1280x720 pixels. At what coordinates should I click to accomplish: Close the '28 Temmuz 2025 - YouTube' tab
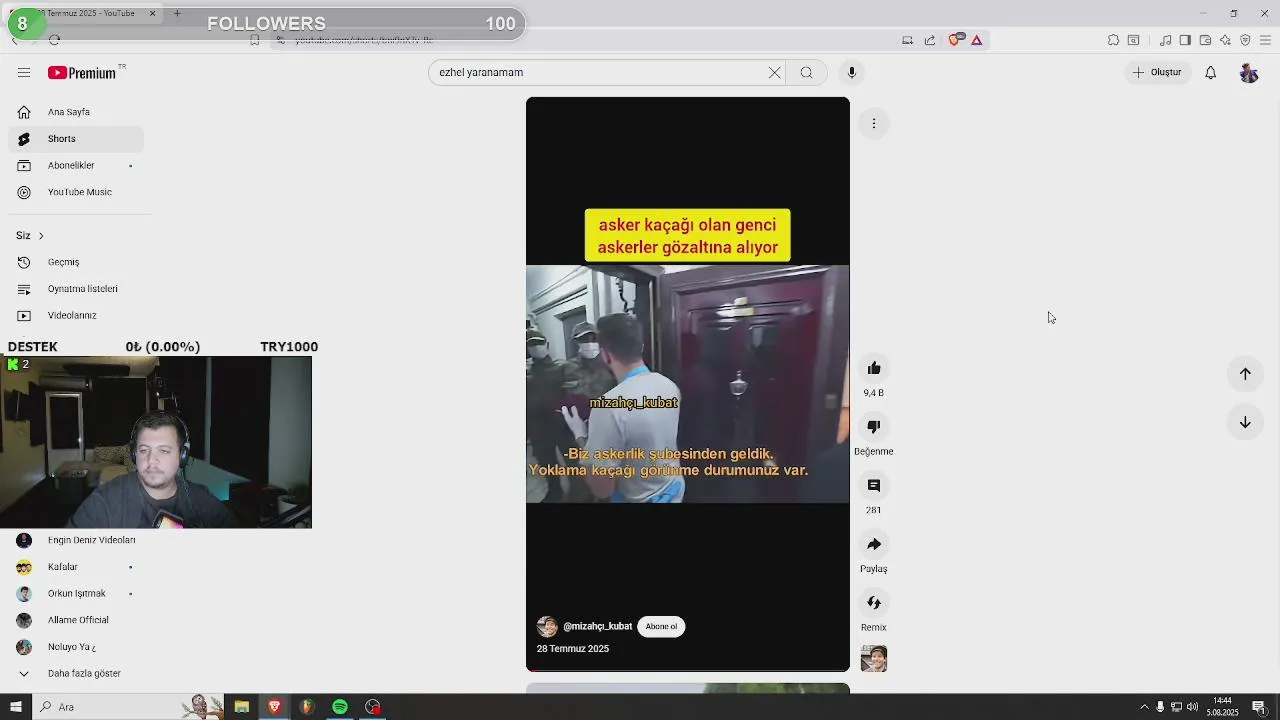coord(152,13)
